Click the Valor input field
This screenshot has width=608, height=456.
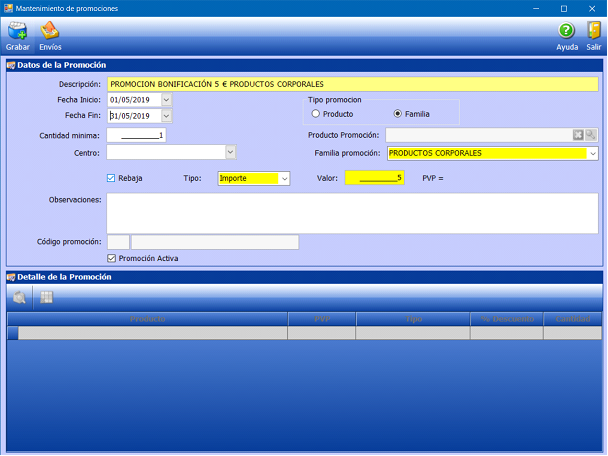374,179
